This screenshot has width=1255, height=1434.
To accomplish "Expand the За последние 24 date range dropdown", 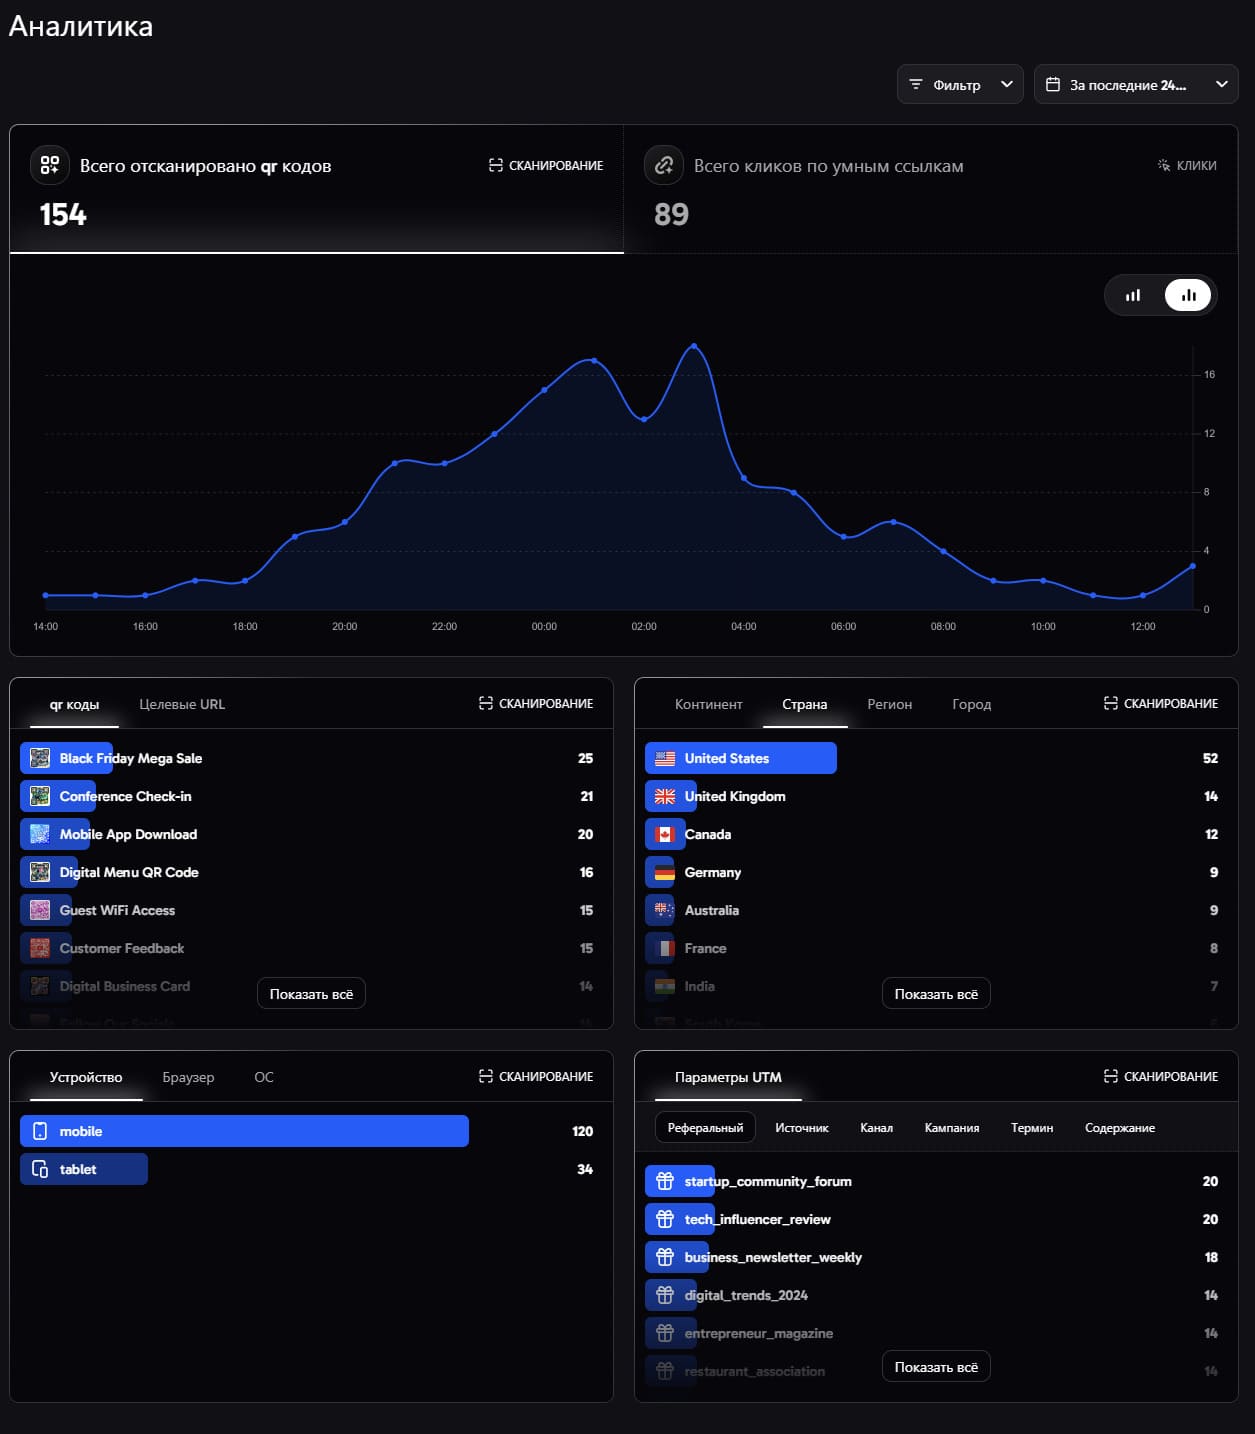I will click(1135, 85).
